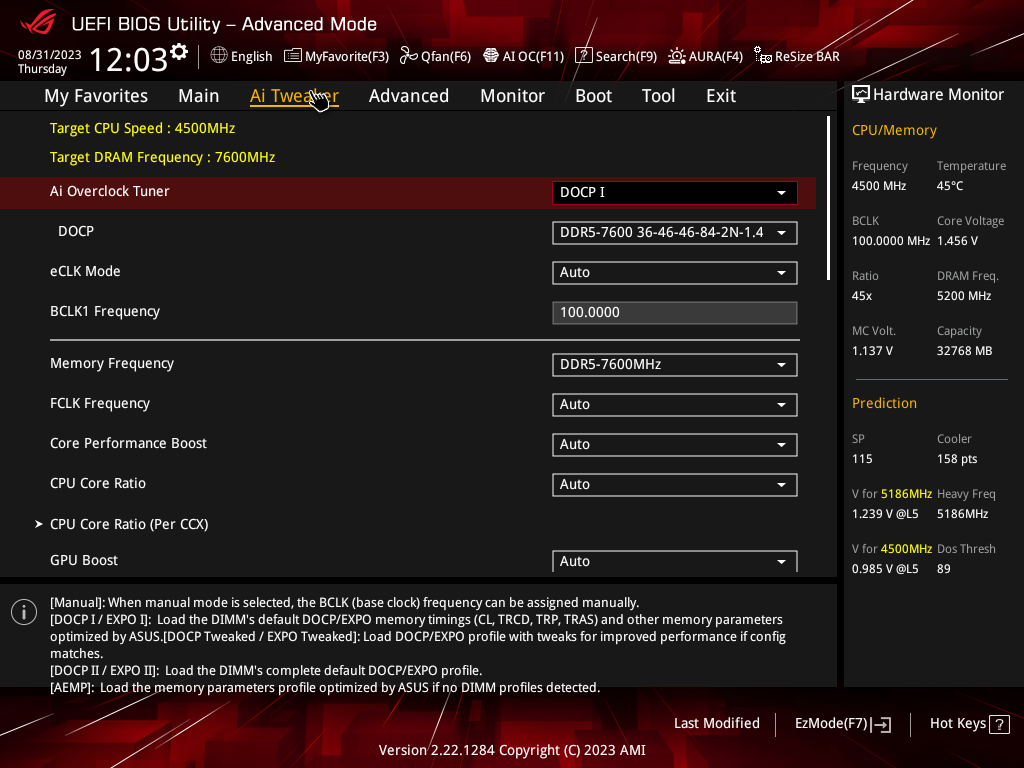Switch to the Monitor tab
This screenshot has width=1024, height=768.
coord(512,96)
